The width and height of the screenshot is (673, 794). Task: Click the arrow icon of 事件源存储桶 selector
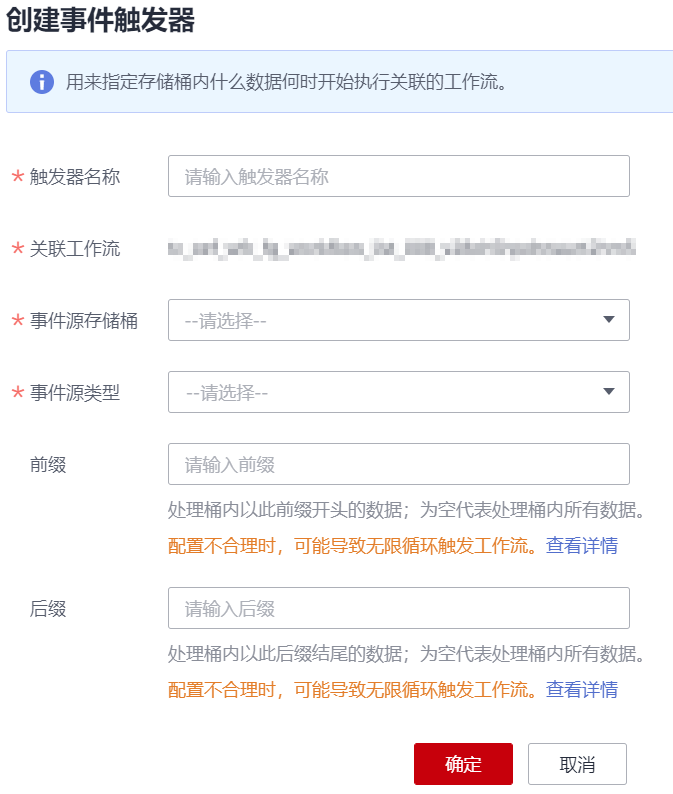click(x=609, y=320)
